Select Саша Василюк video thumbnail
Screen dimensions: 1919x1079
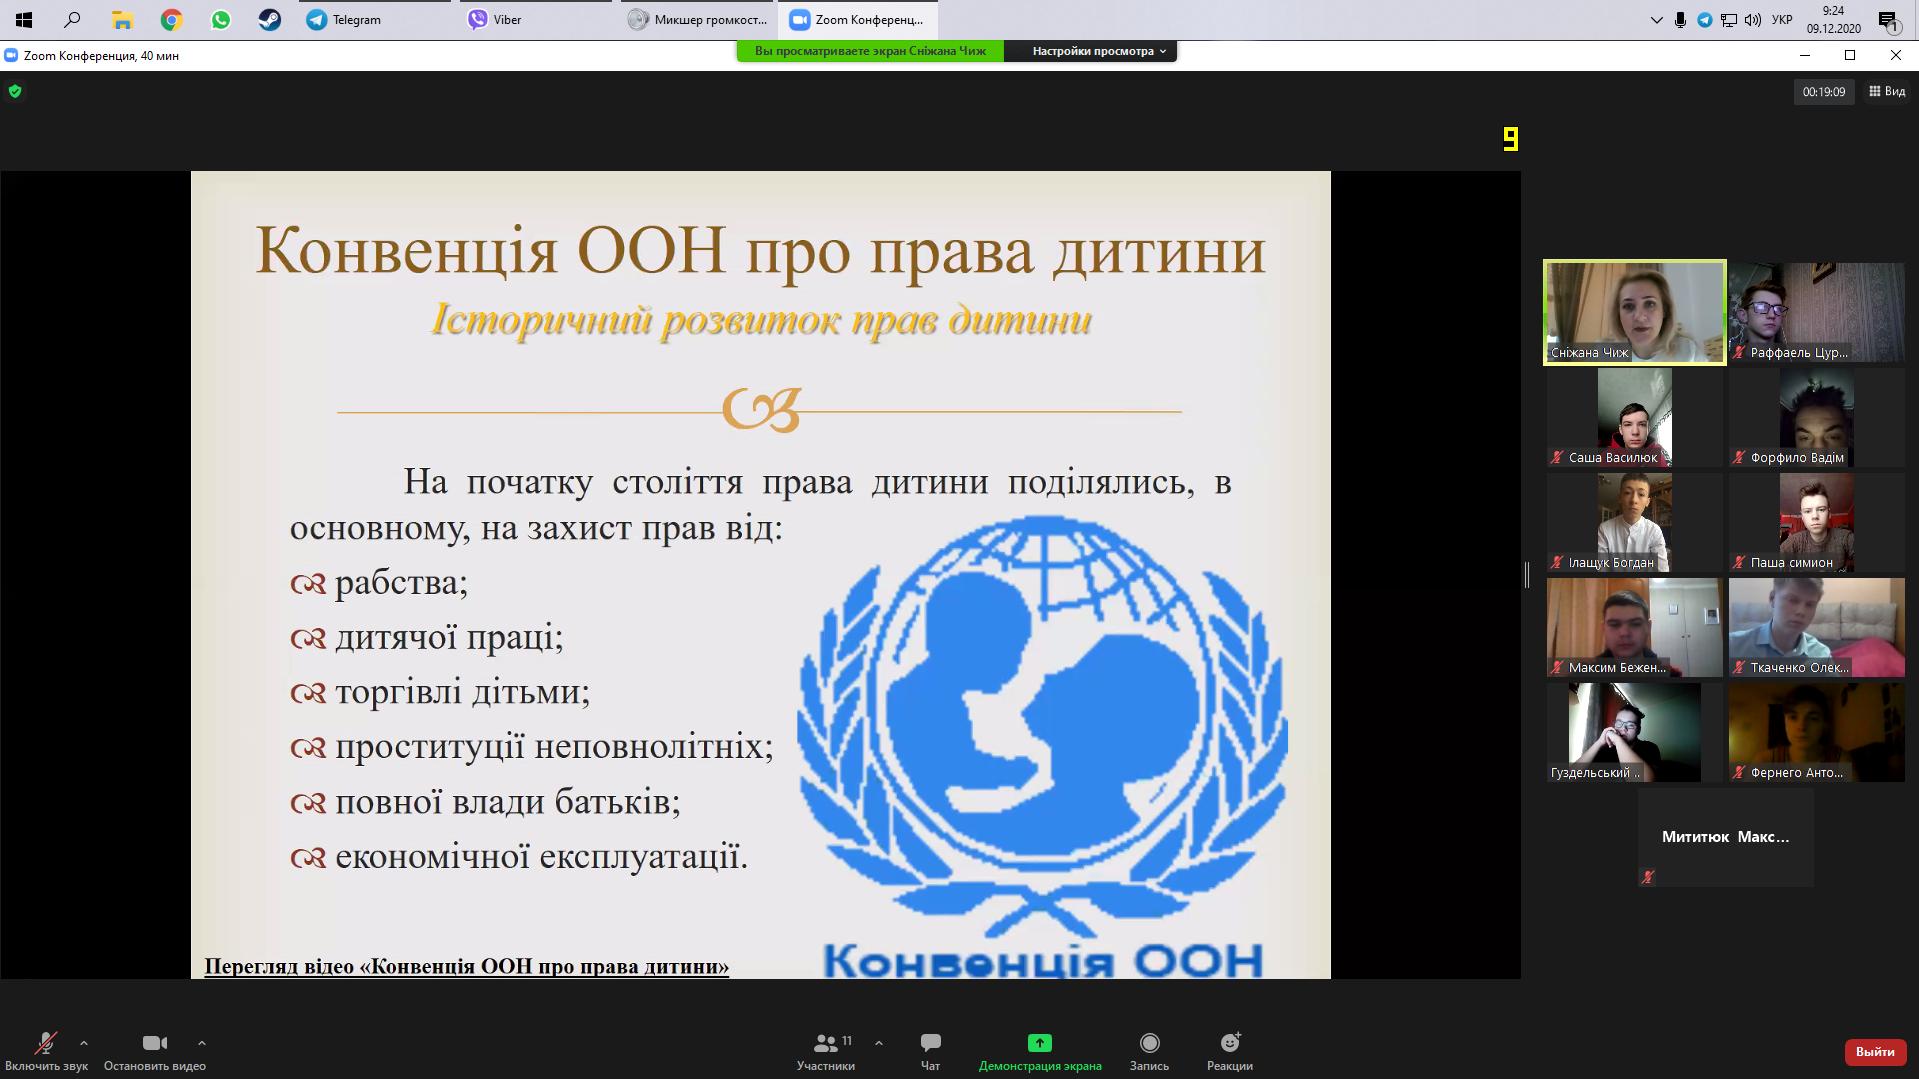tap(1635, 417)
